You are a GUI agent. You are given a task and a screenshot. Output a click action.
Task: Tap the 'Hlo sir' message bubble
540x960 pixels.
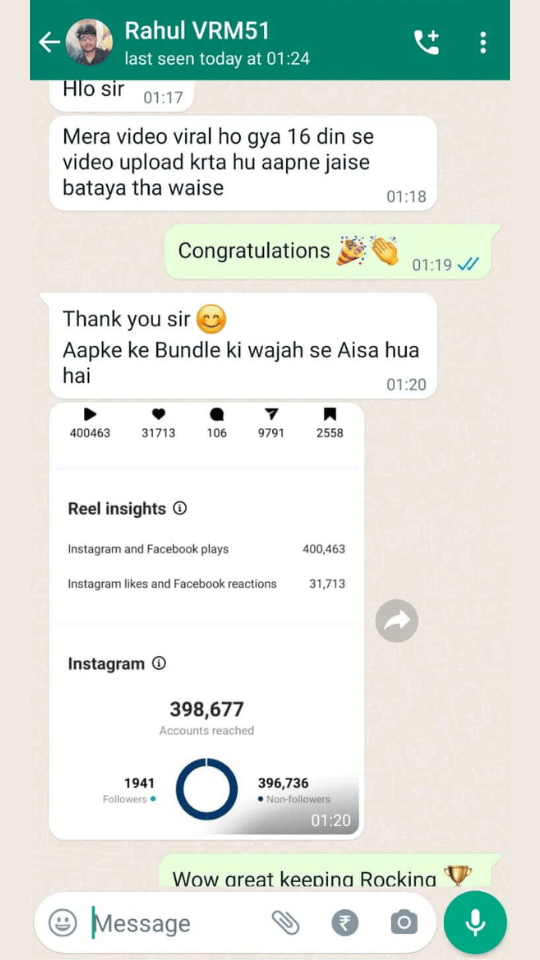(121, 94)
